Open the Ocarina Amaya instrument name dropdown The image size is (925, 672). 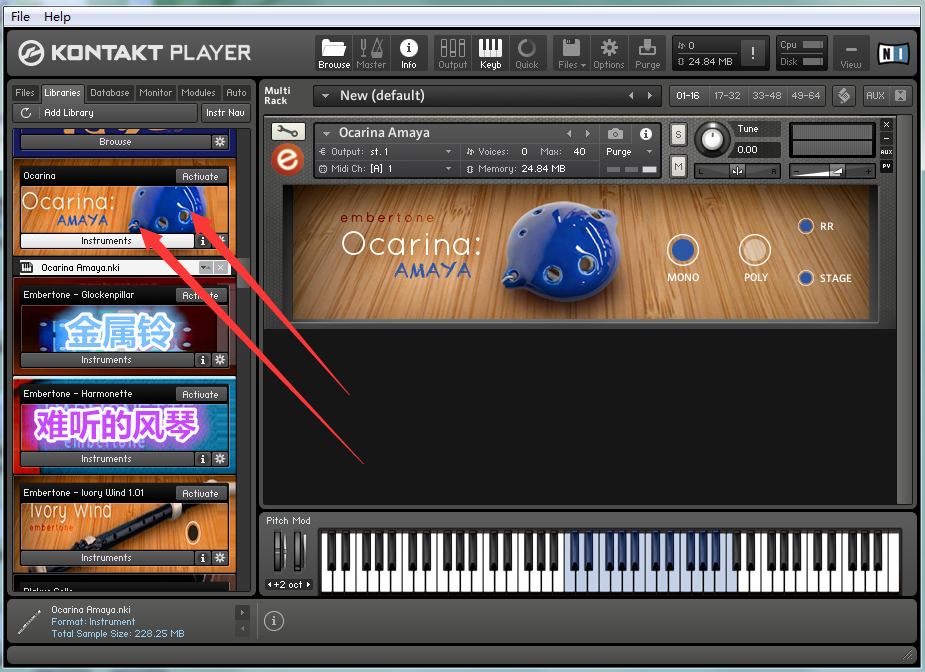tap(326, 133)
